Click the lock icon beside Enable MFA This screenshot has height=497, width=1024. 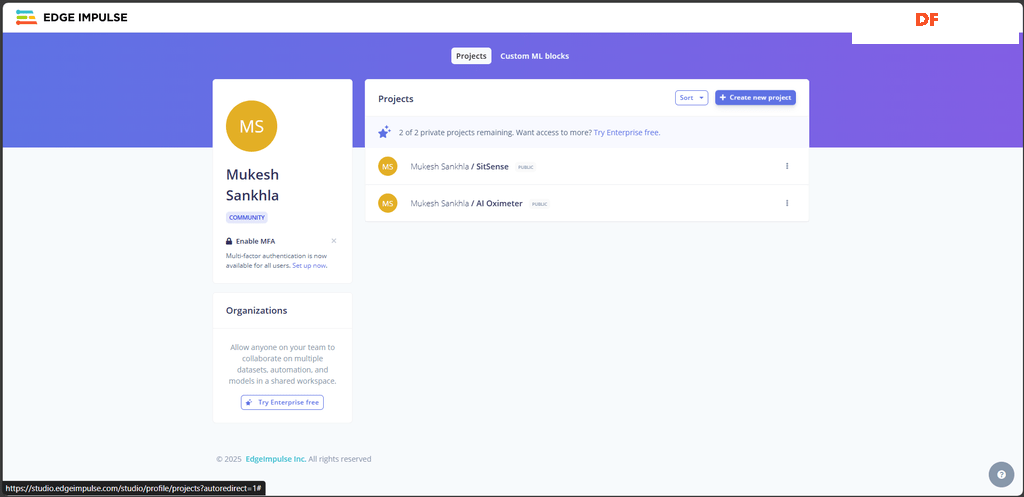point(229,241)
